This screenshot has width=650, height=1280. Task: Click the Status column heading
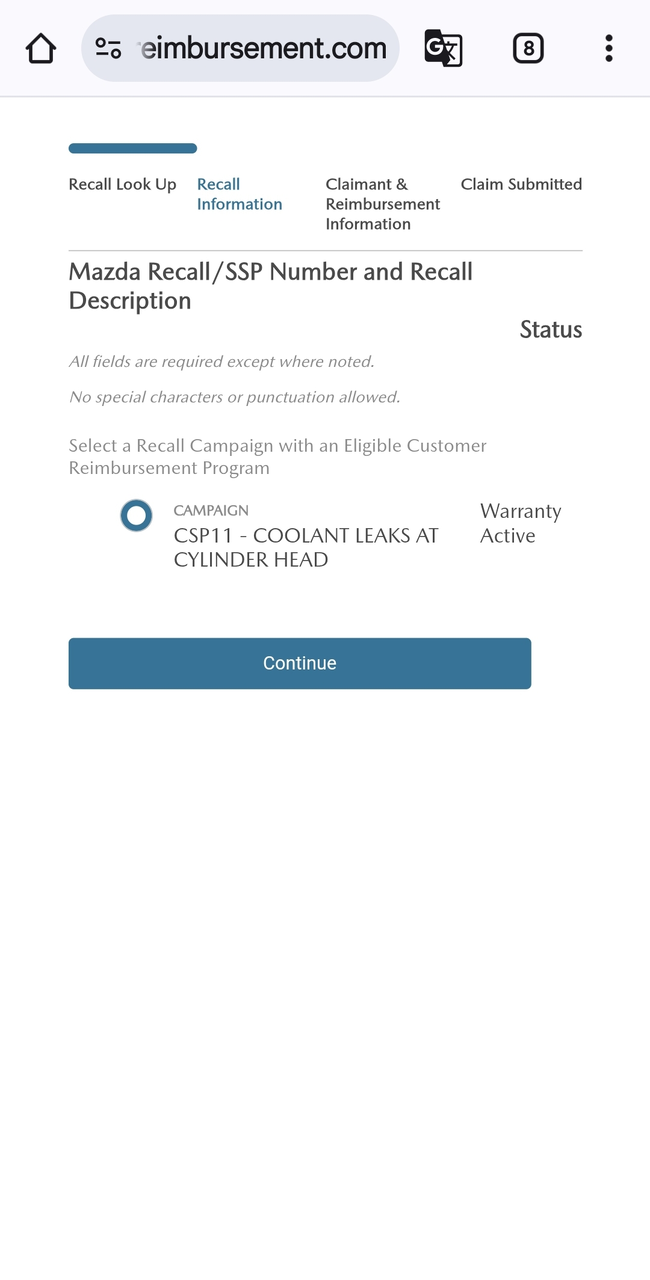pyautogui.click(x=550, y=330)
